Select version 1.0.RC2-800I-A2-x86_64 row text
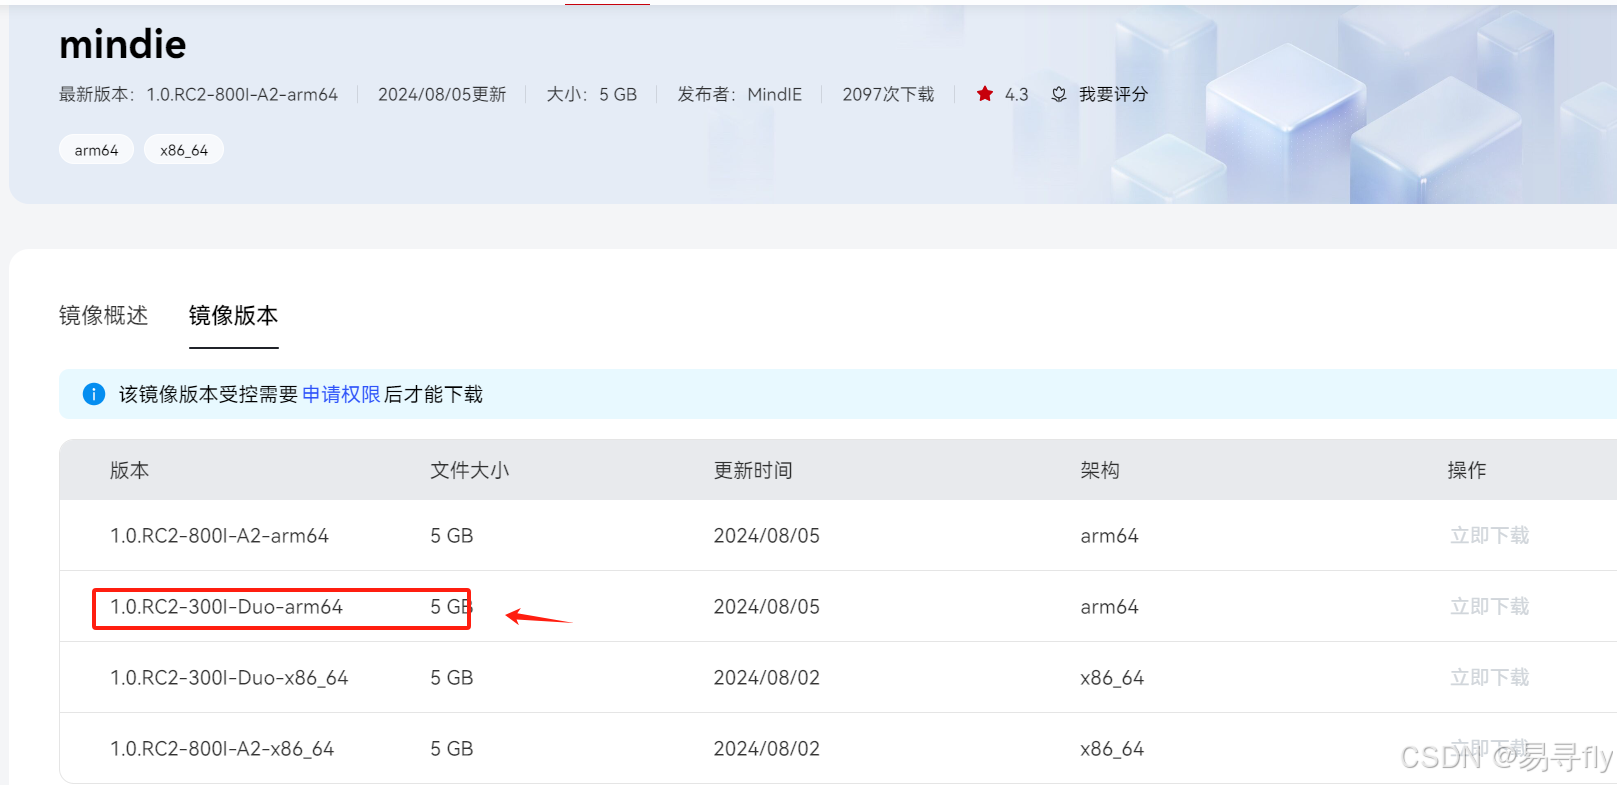The width and height of the screenshot is (1617, 785). (222, 749)
